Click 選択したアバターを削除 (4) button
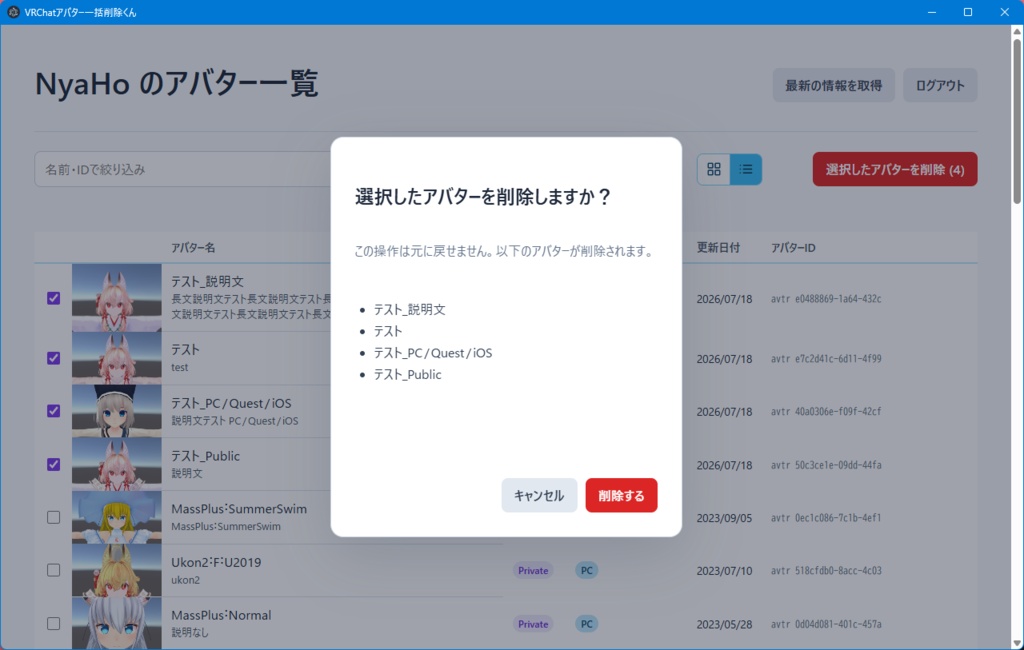This screenshot has width=1024, height=650. point(895,169)
